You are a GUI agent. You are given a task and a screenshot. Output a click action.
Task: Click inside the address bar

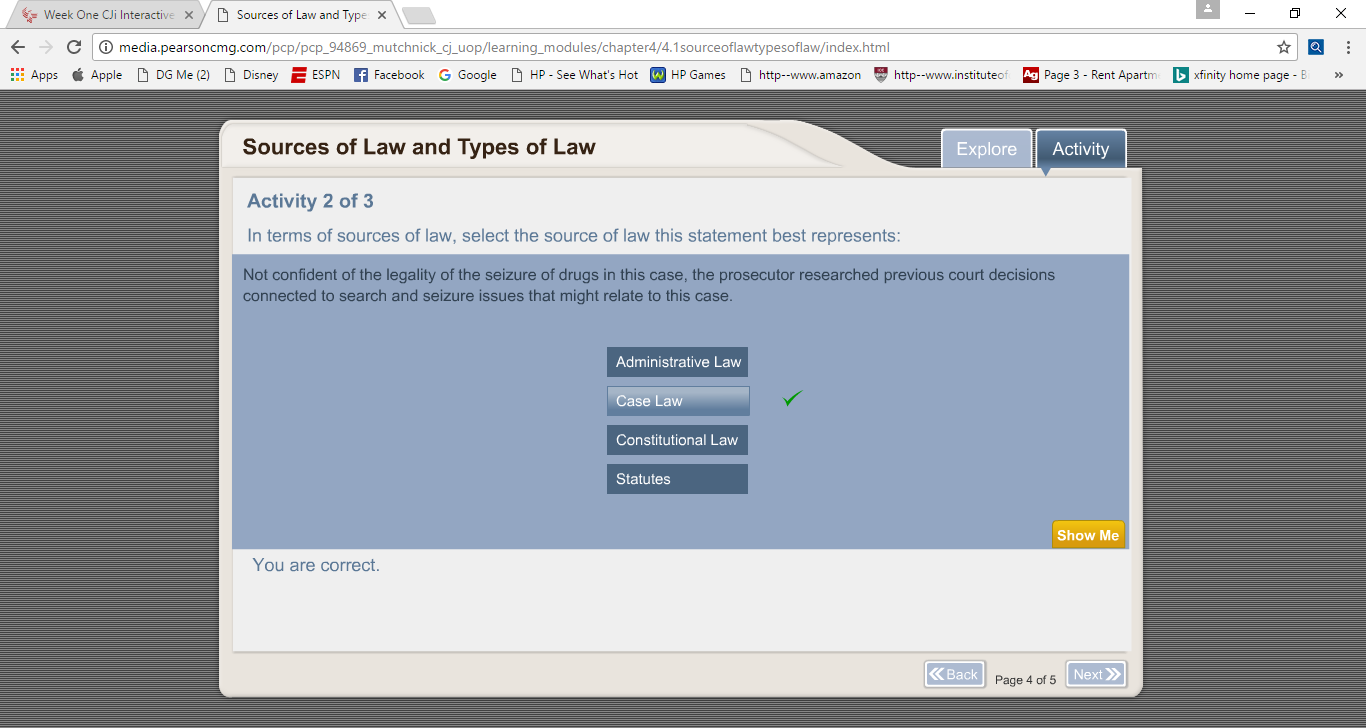pyautogui.click(x=600, y=46)
